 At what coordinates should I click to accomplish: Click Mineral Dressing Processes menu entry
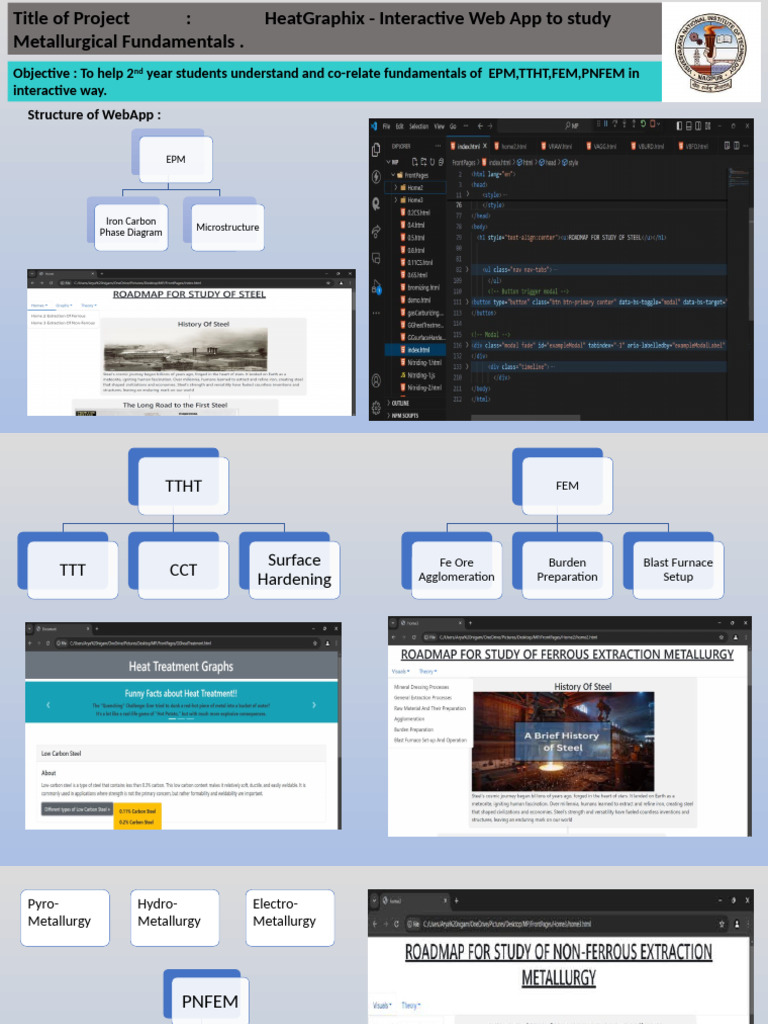point(421,687)
